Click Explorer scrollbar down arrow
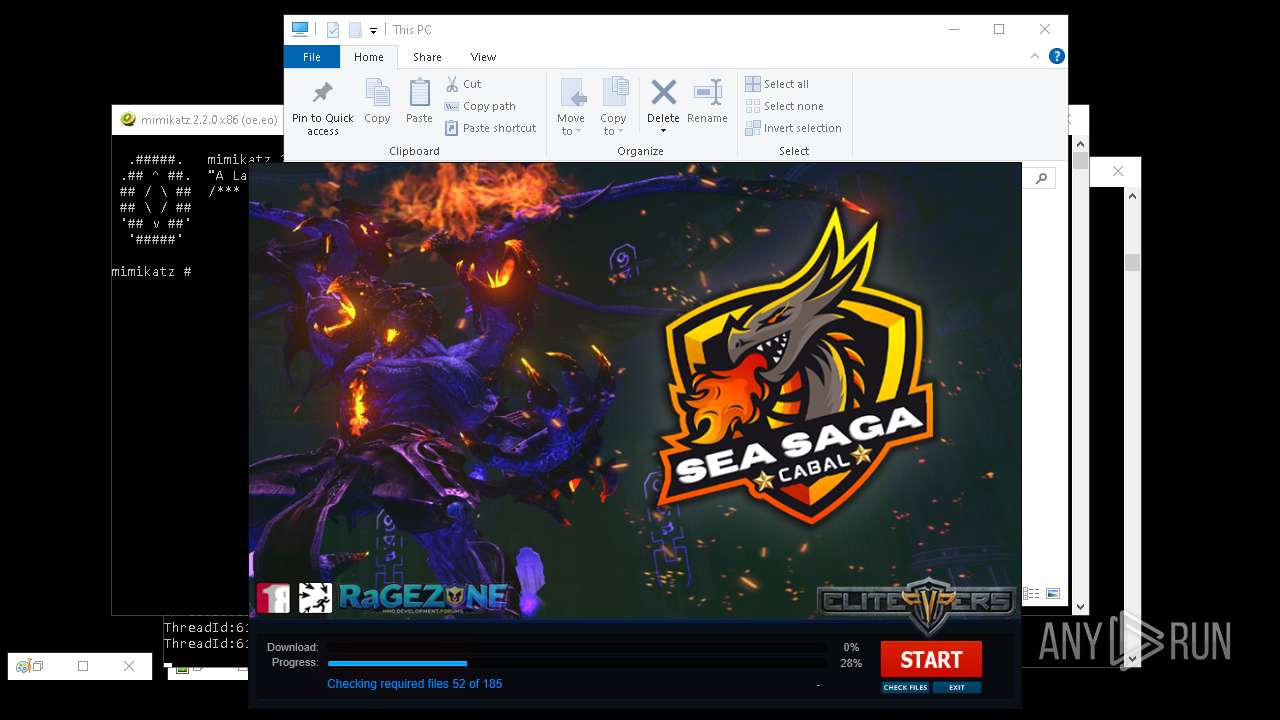Image resolution: width=1280 pixels, height=720 pixels. coord(1080,606)
